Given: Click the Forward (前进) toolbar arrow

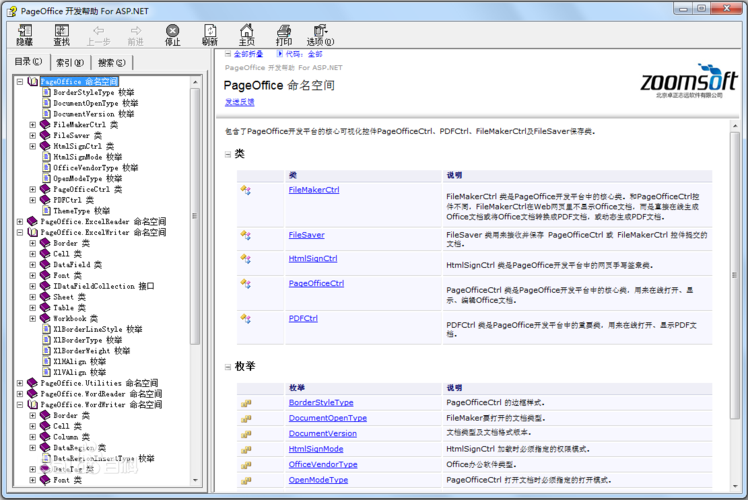Looking at the screenshot, I should 135,35.
